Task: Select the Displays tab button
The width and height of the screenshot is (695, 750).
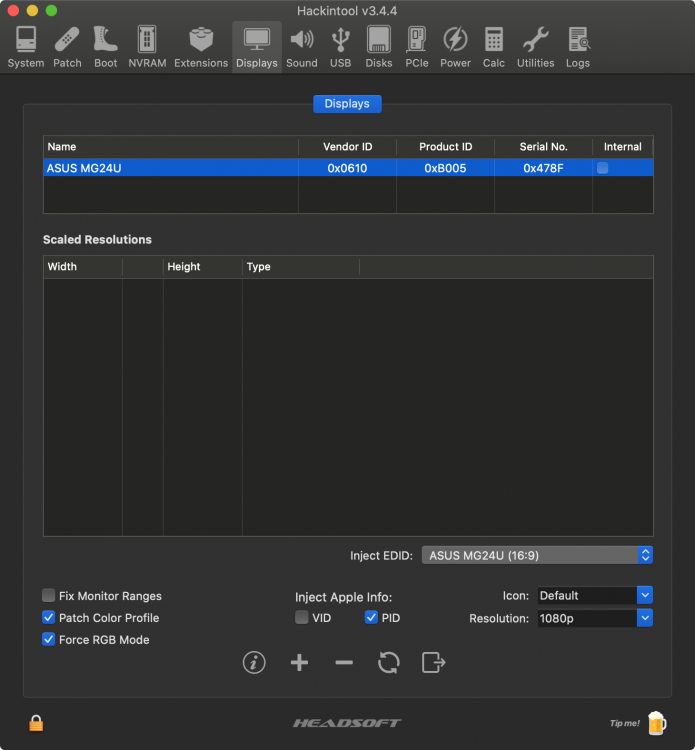Action: coord(347,104)
